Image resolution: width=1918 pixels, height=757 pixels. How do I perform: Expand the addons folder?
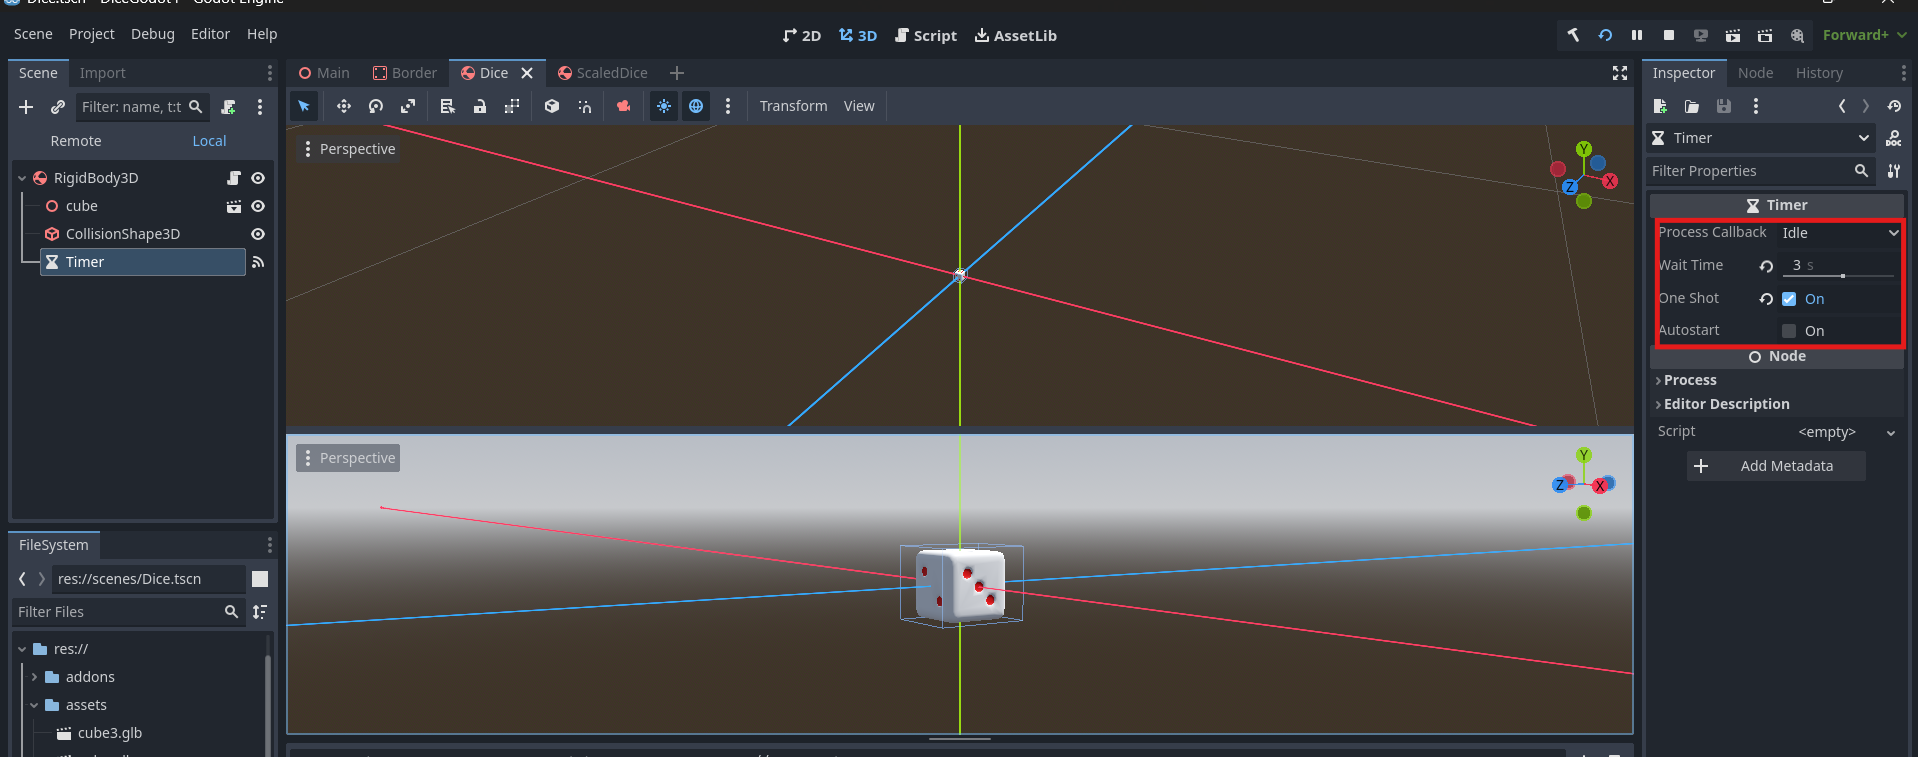point(35,677)
